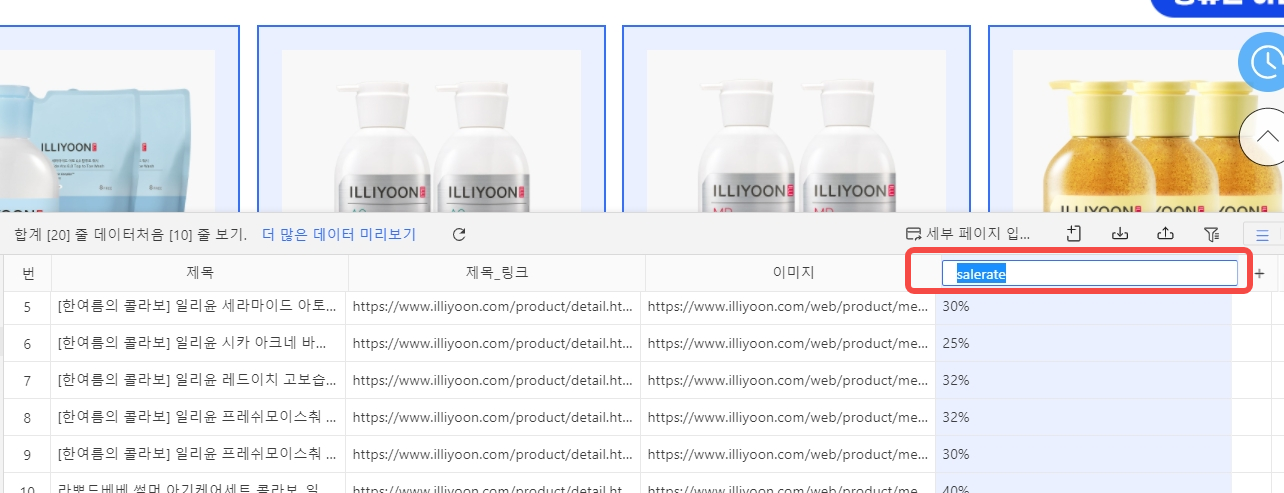This screenshot has width=1284, height=493.
Task: Select the 이미지 column header
Action: [790, 272]
